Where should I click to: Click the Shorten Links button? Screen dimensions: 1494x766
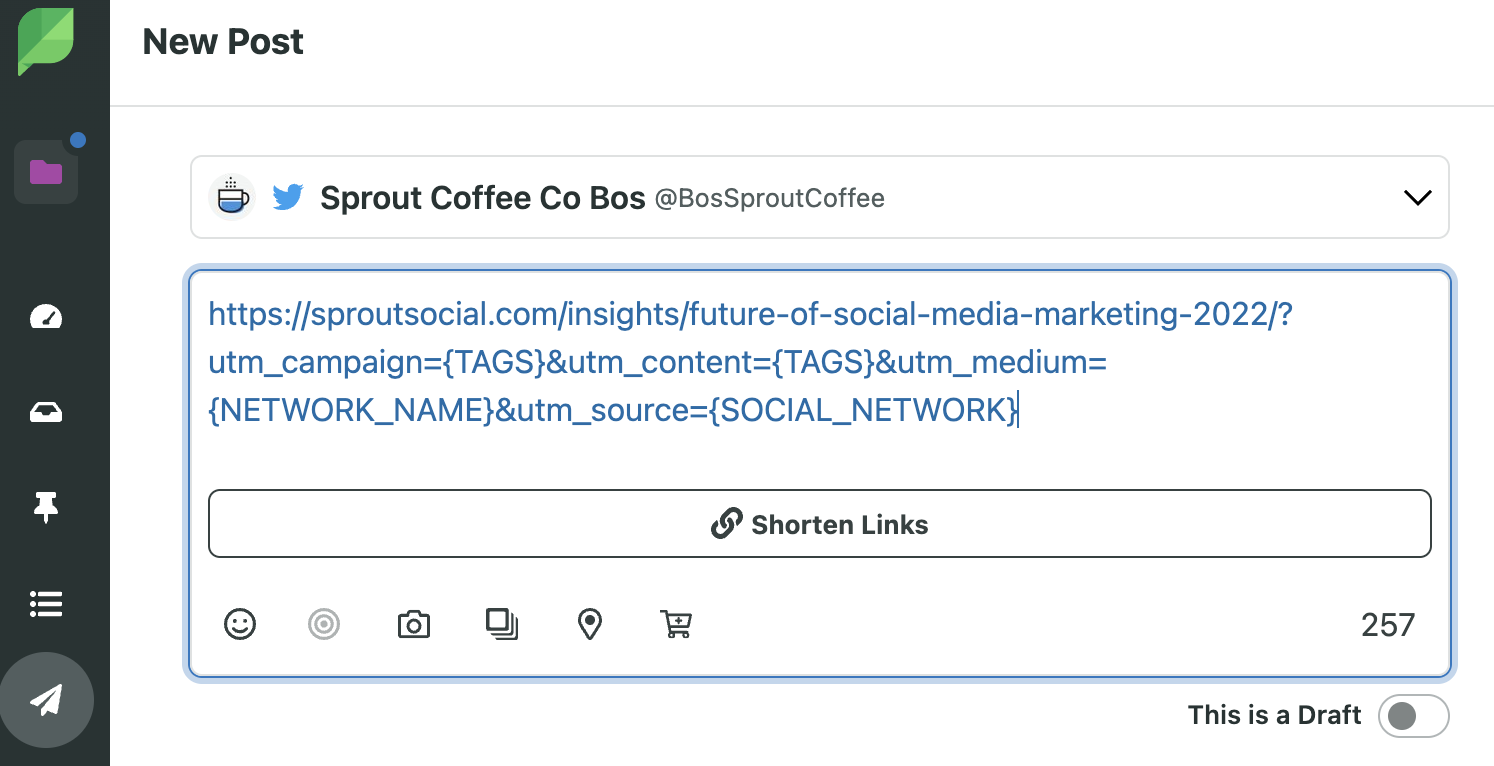[820, 523]
